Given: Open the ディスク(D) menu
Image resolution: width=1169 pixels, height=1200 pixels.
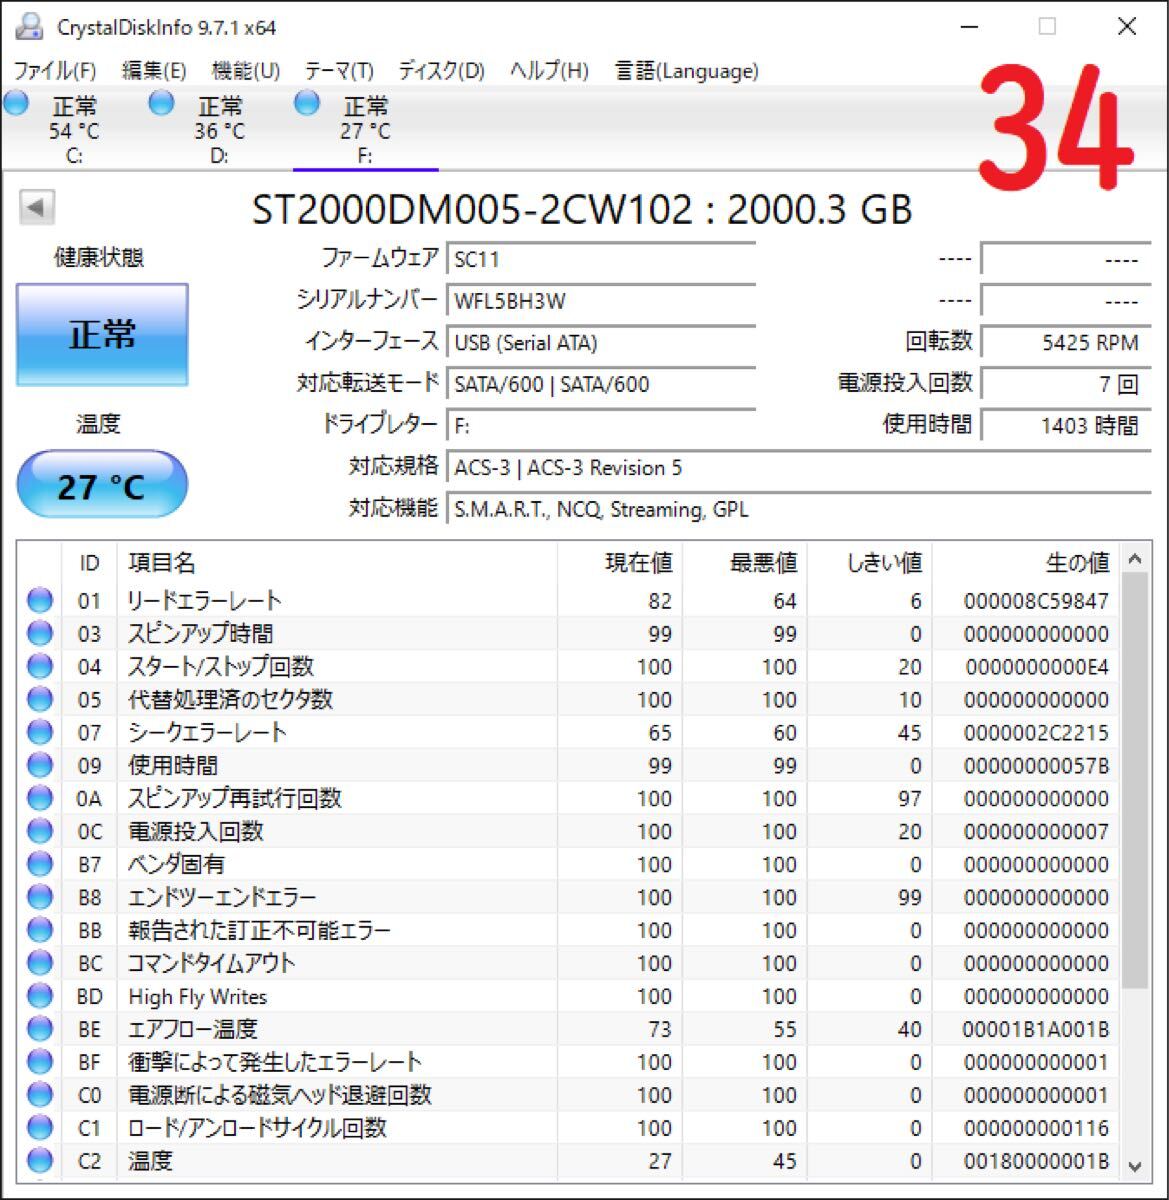Looking at the screenshot, I should 441,71.
